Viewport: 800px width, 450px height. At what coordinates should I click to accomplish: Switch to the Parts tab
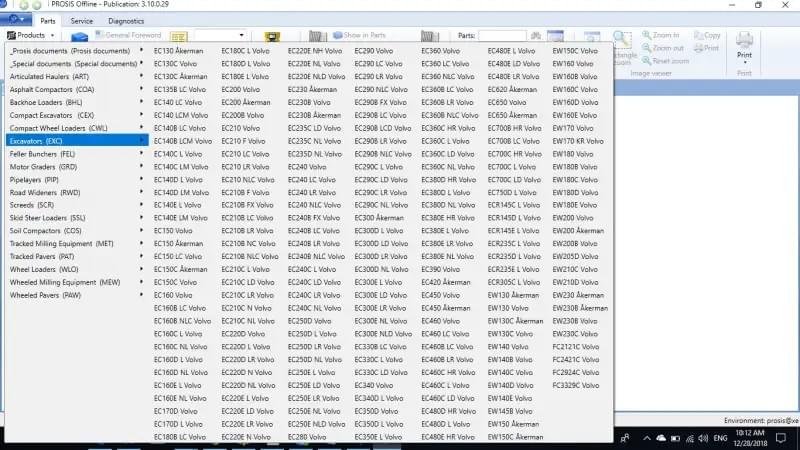(47, 21)
